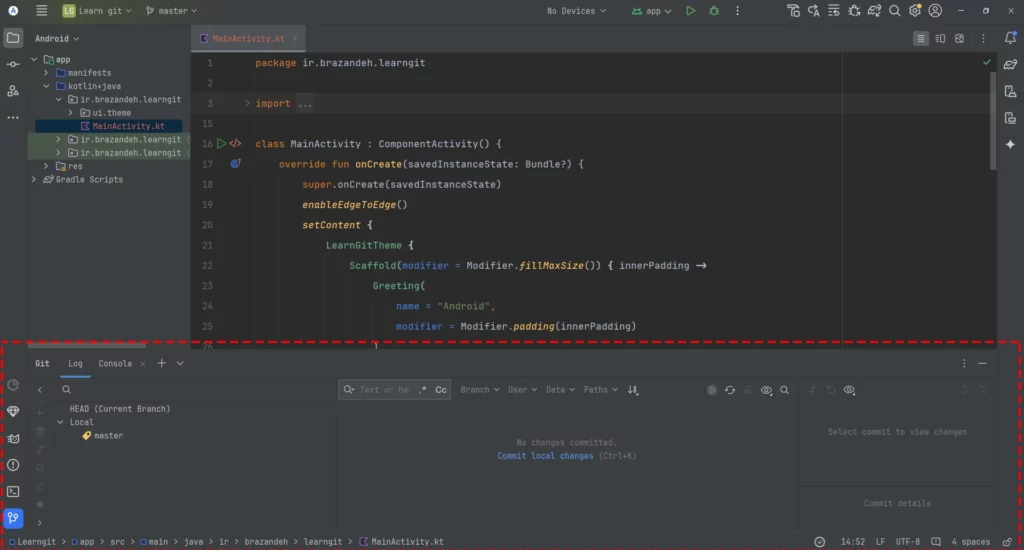Toggle read-only lock in status bar

click(x=1008, y=542)
